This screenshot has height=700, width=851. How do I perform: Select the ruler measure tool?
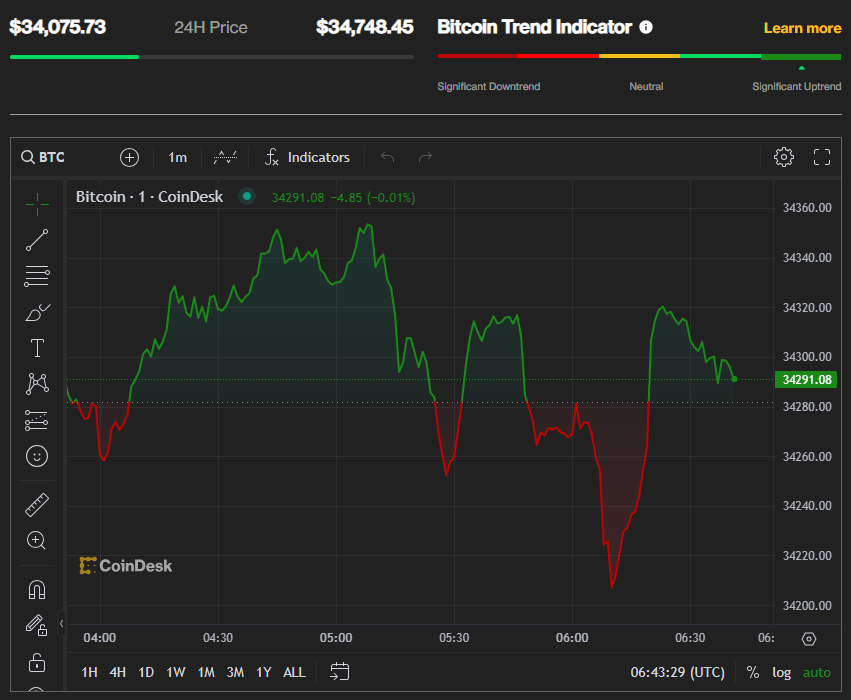pos(37,505)
